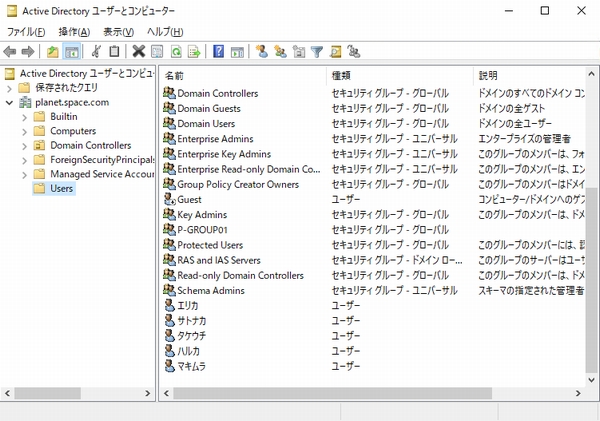Click the clipboard Copy icon

click(x=114, y=51)
